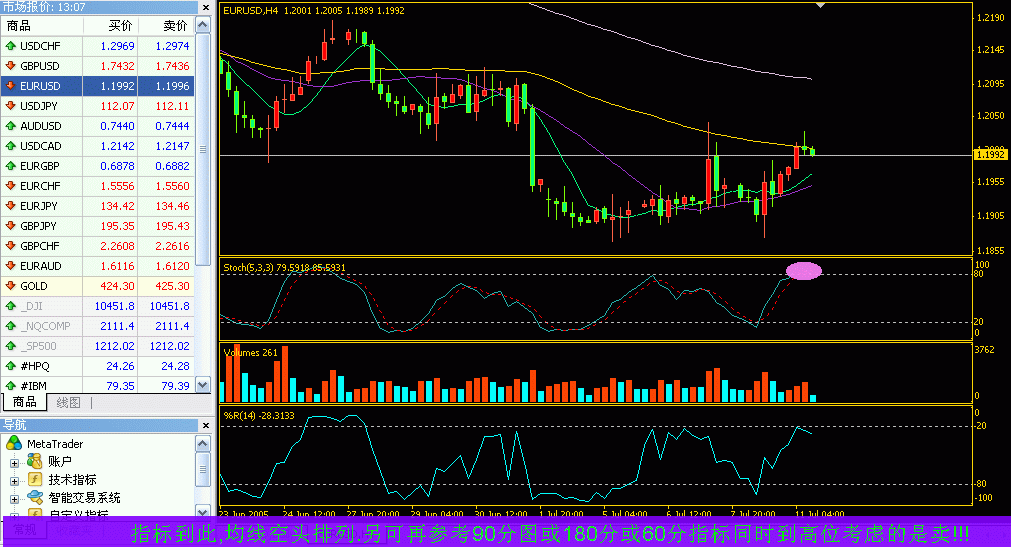The image size is (1011, 547).
Task: Click the EURAUD red down-arrow icon
Action: [x=10, y=266]
